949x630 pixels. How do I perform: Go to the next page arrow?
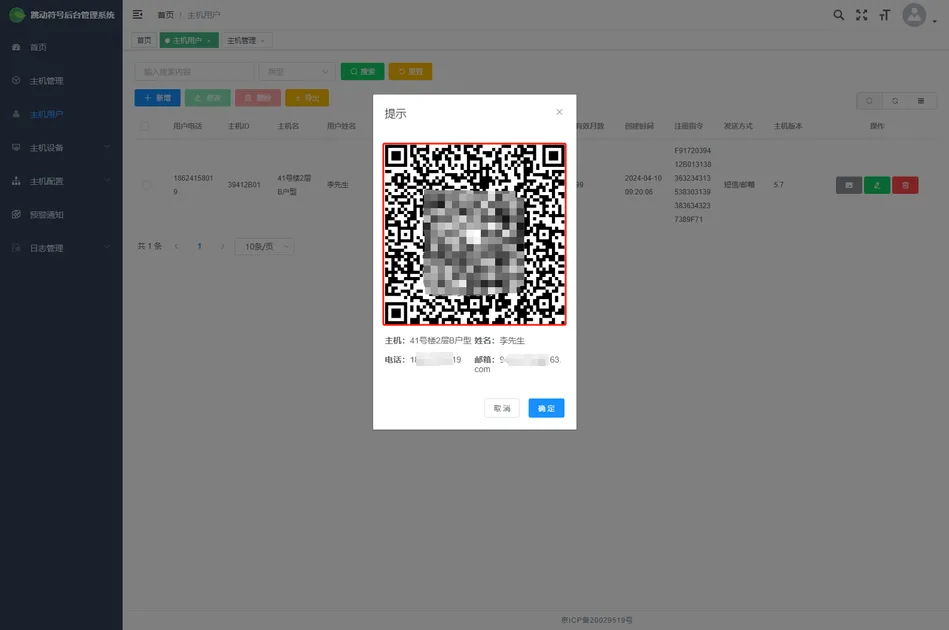(x=222, y=246)
